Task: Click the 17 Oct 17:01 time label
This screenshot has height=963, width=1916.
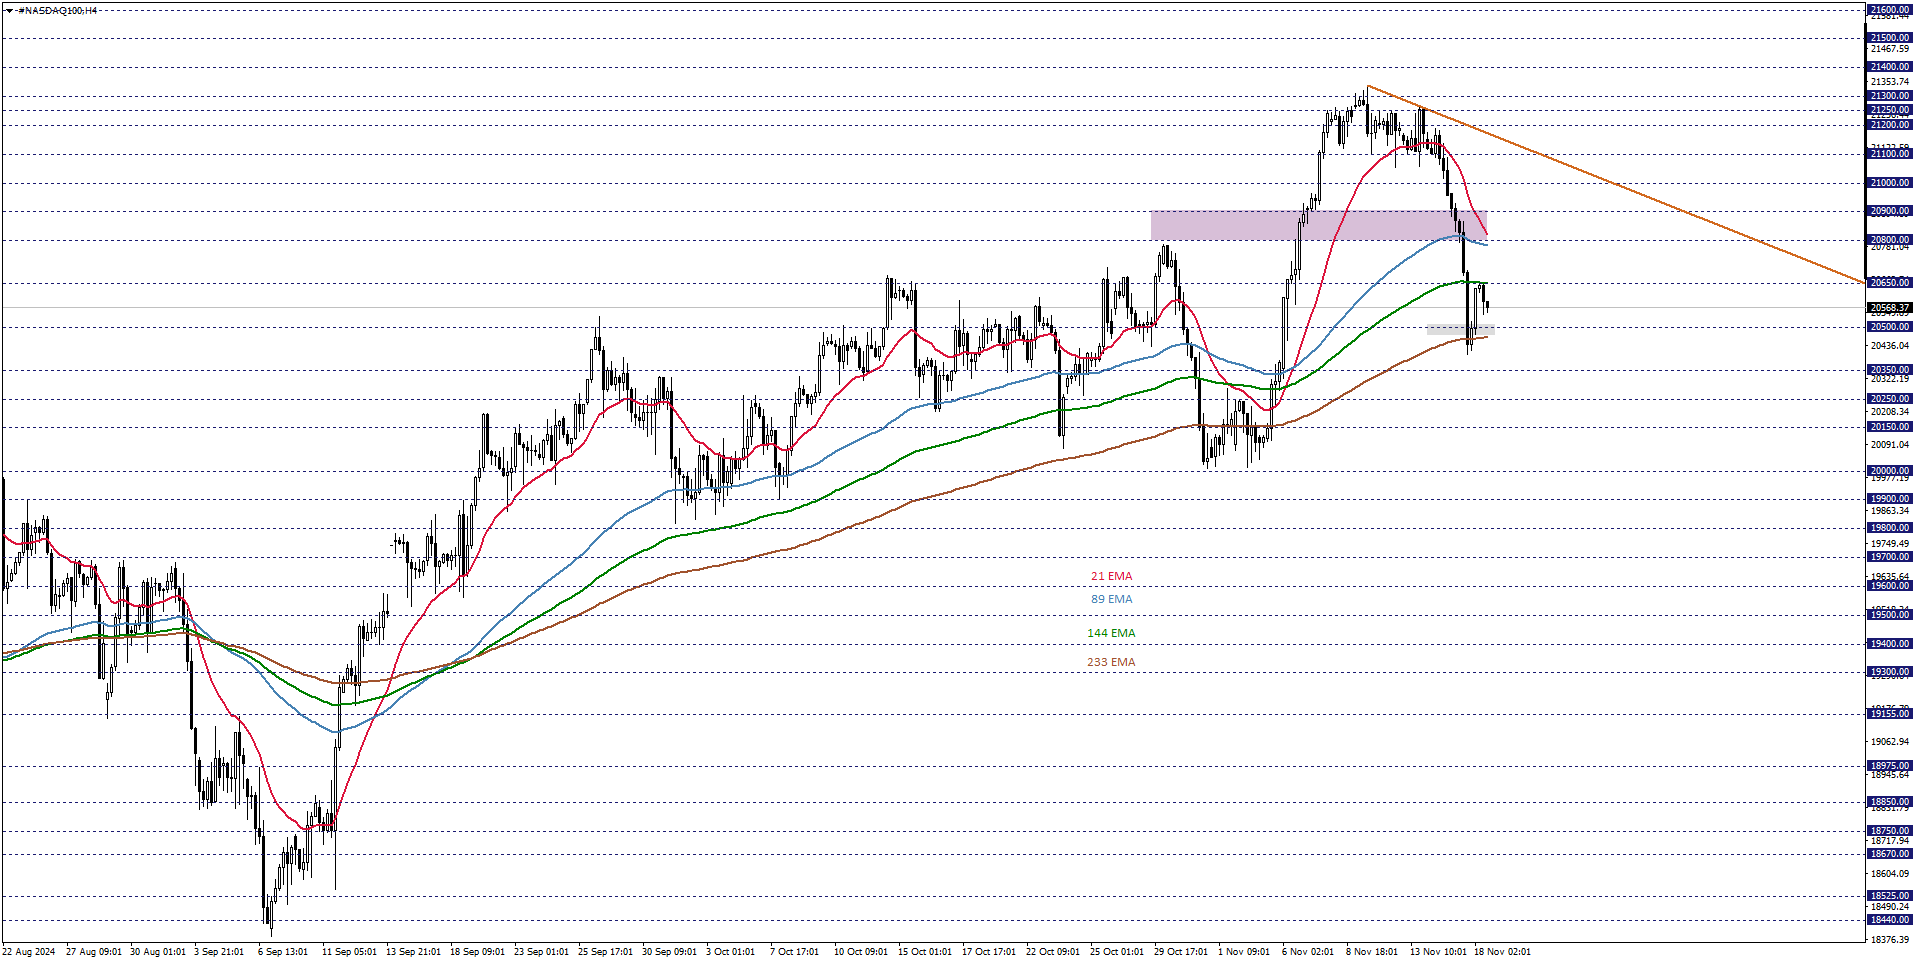Action: pos(989,952)
